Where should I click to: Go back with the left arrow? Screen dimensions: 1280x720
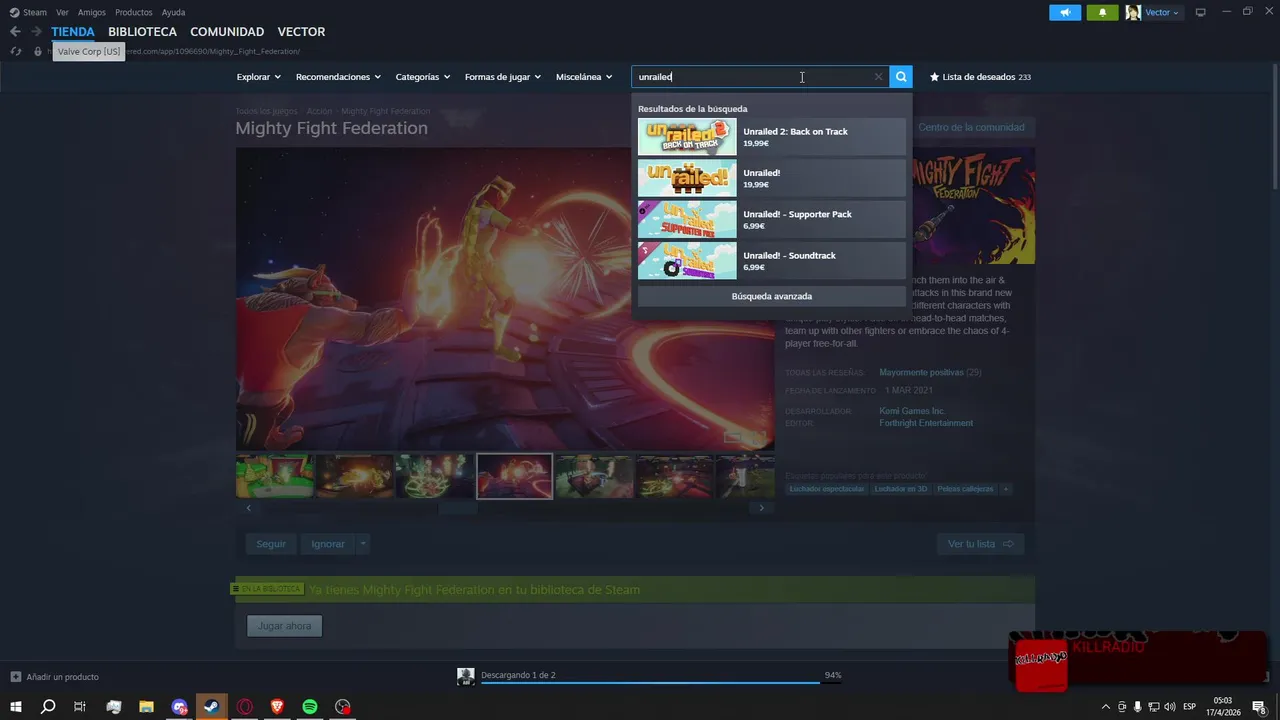click(x=15, y=32)
